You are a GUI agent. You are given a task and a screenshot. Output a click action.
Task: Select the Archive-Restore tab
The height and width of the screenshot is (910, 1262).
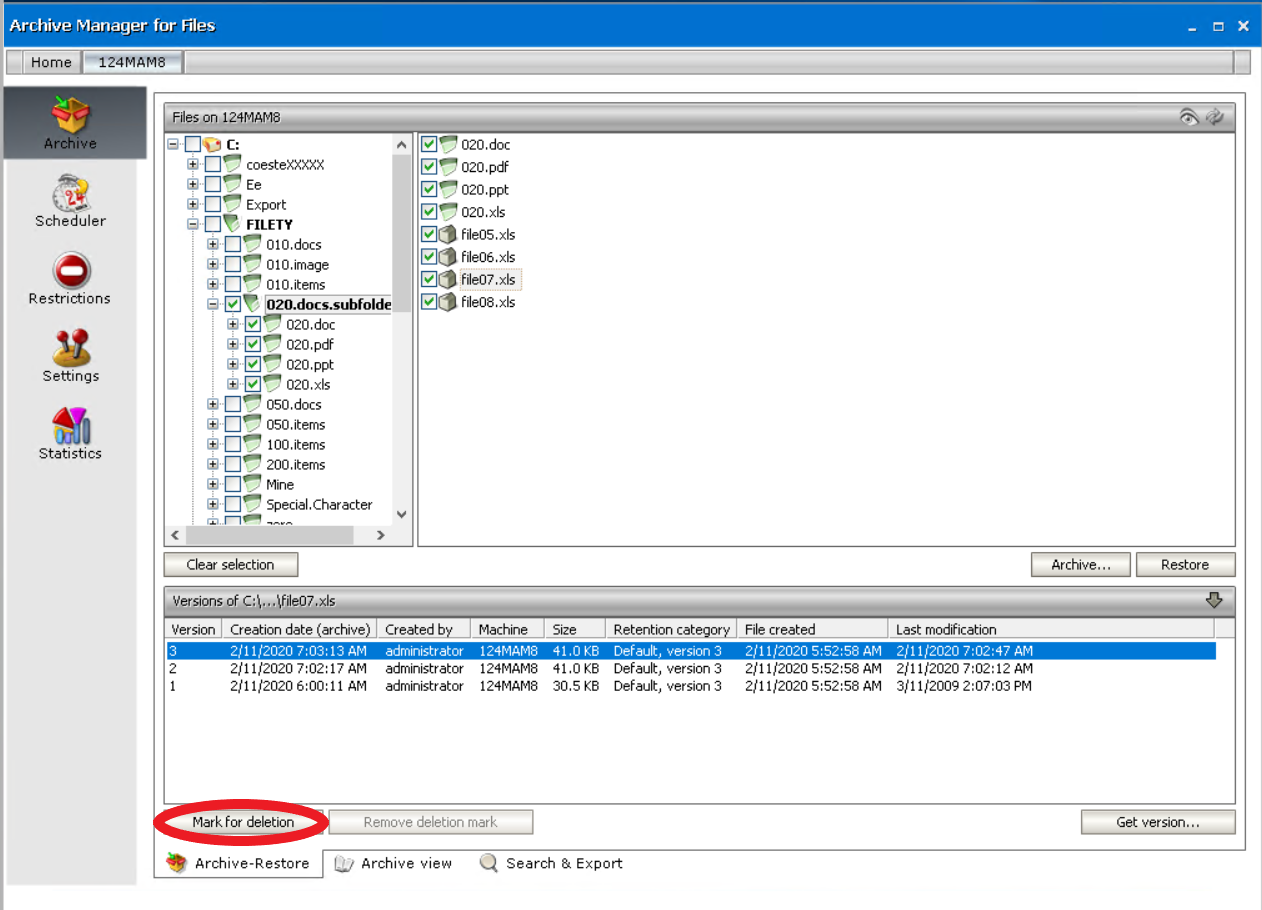[x=238, y=863]
